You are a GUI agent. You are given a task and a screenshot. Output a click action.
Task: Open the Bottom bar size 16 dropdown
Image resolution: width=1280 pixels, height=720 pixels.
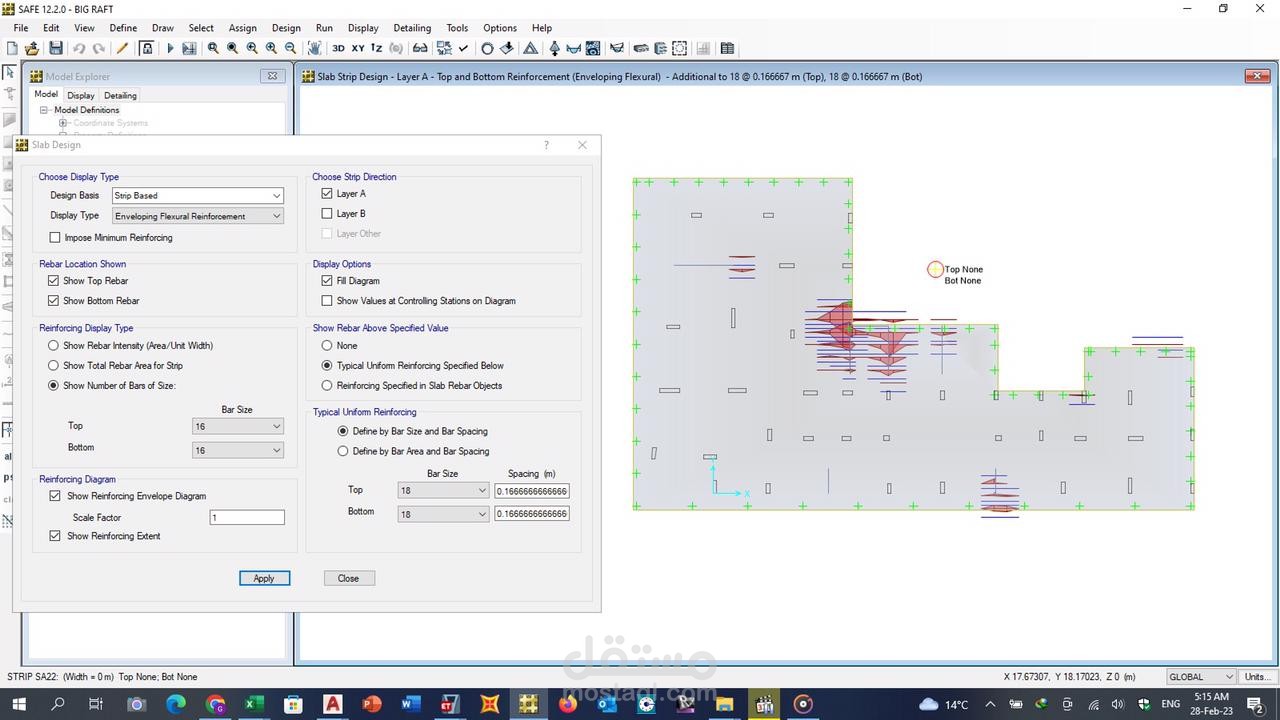click(x=238, y=450)
